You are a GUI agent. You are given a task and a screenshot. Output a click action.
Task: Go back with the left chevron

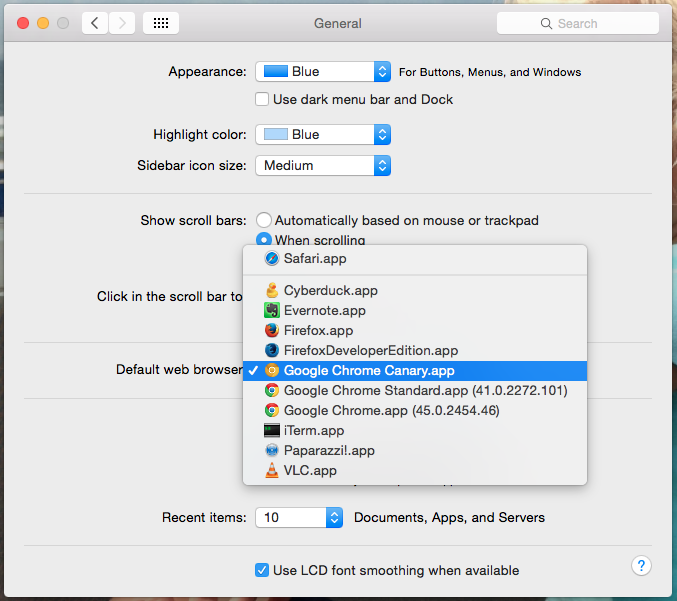[x=95, y=23]
